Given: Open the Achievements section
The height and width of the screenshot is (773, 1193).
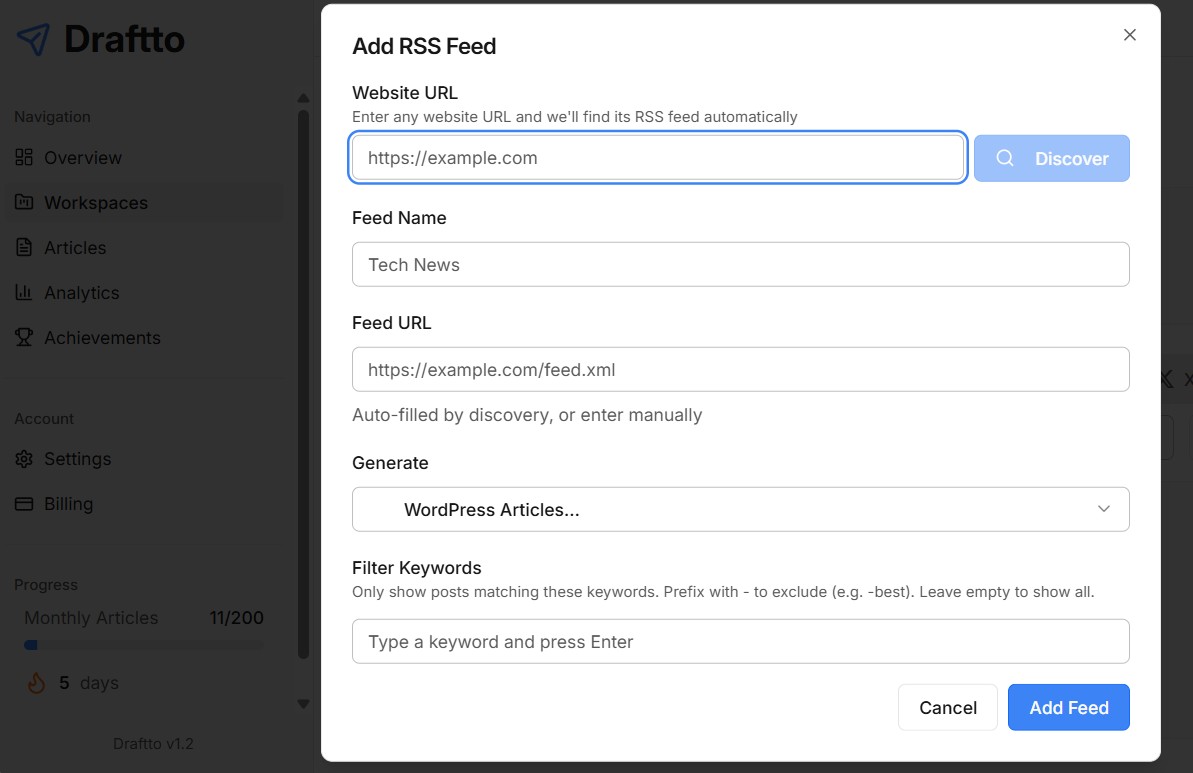Looking at the screenshot, I should [x=145, y=337].
